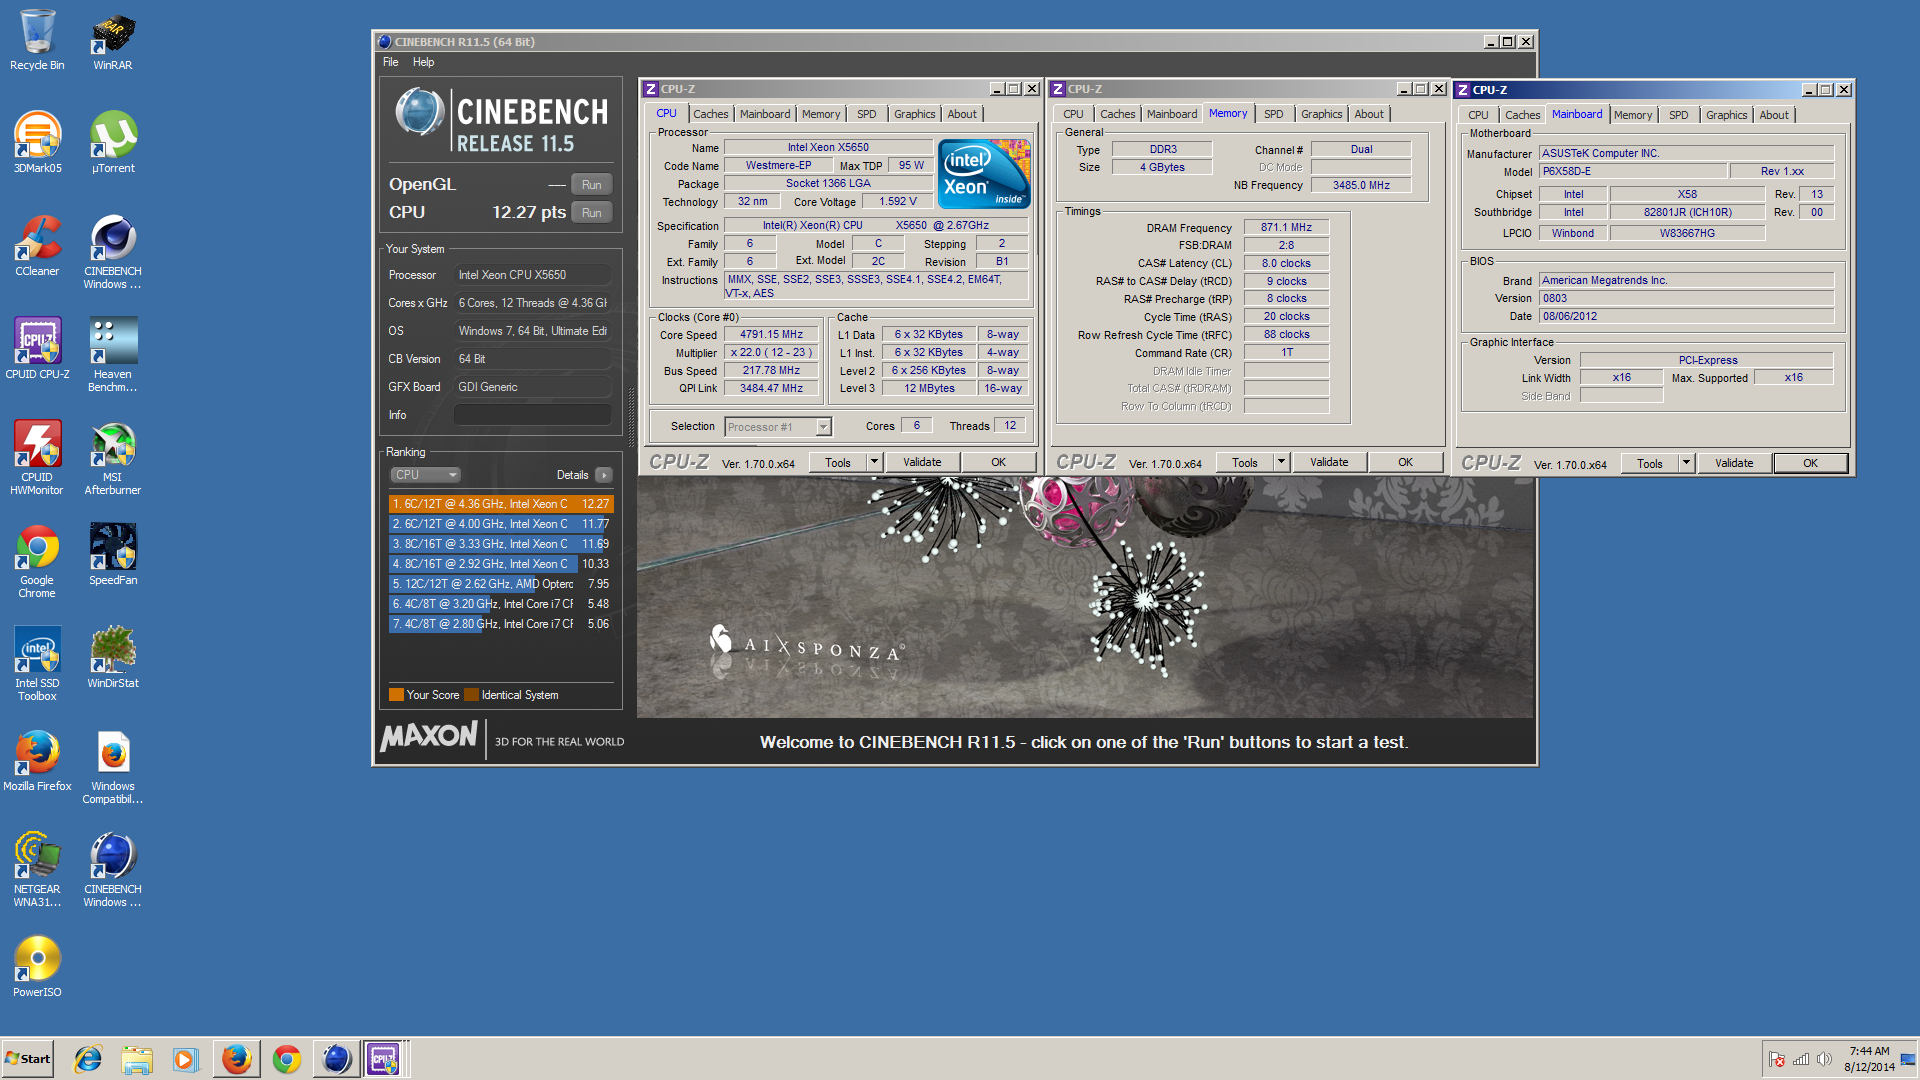The width and height of the screenshot is (1920, 1080).
Task: Open the 3DMark05 desktop shortcut
Action: (37, 142)
